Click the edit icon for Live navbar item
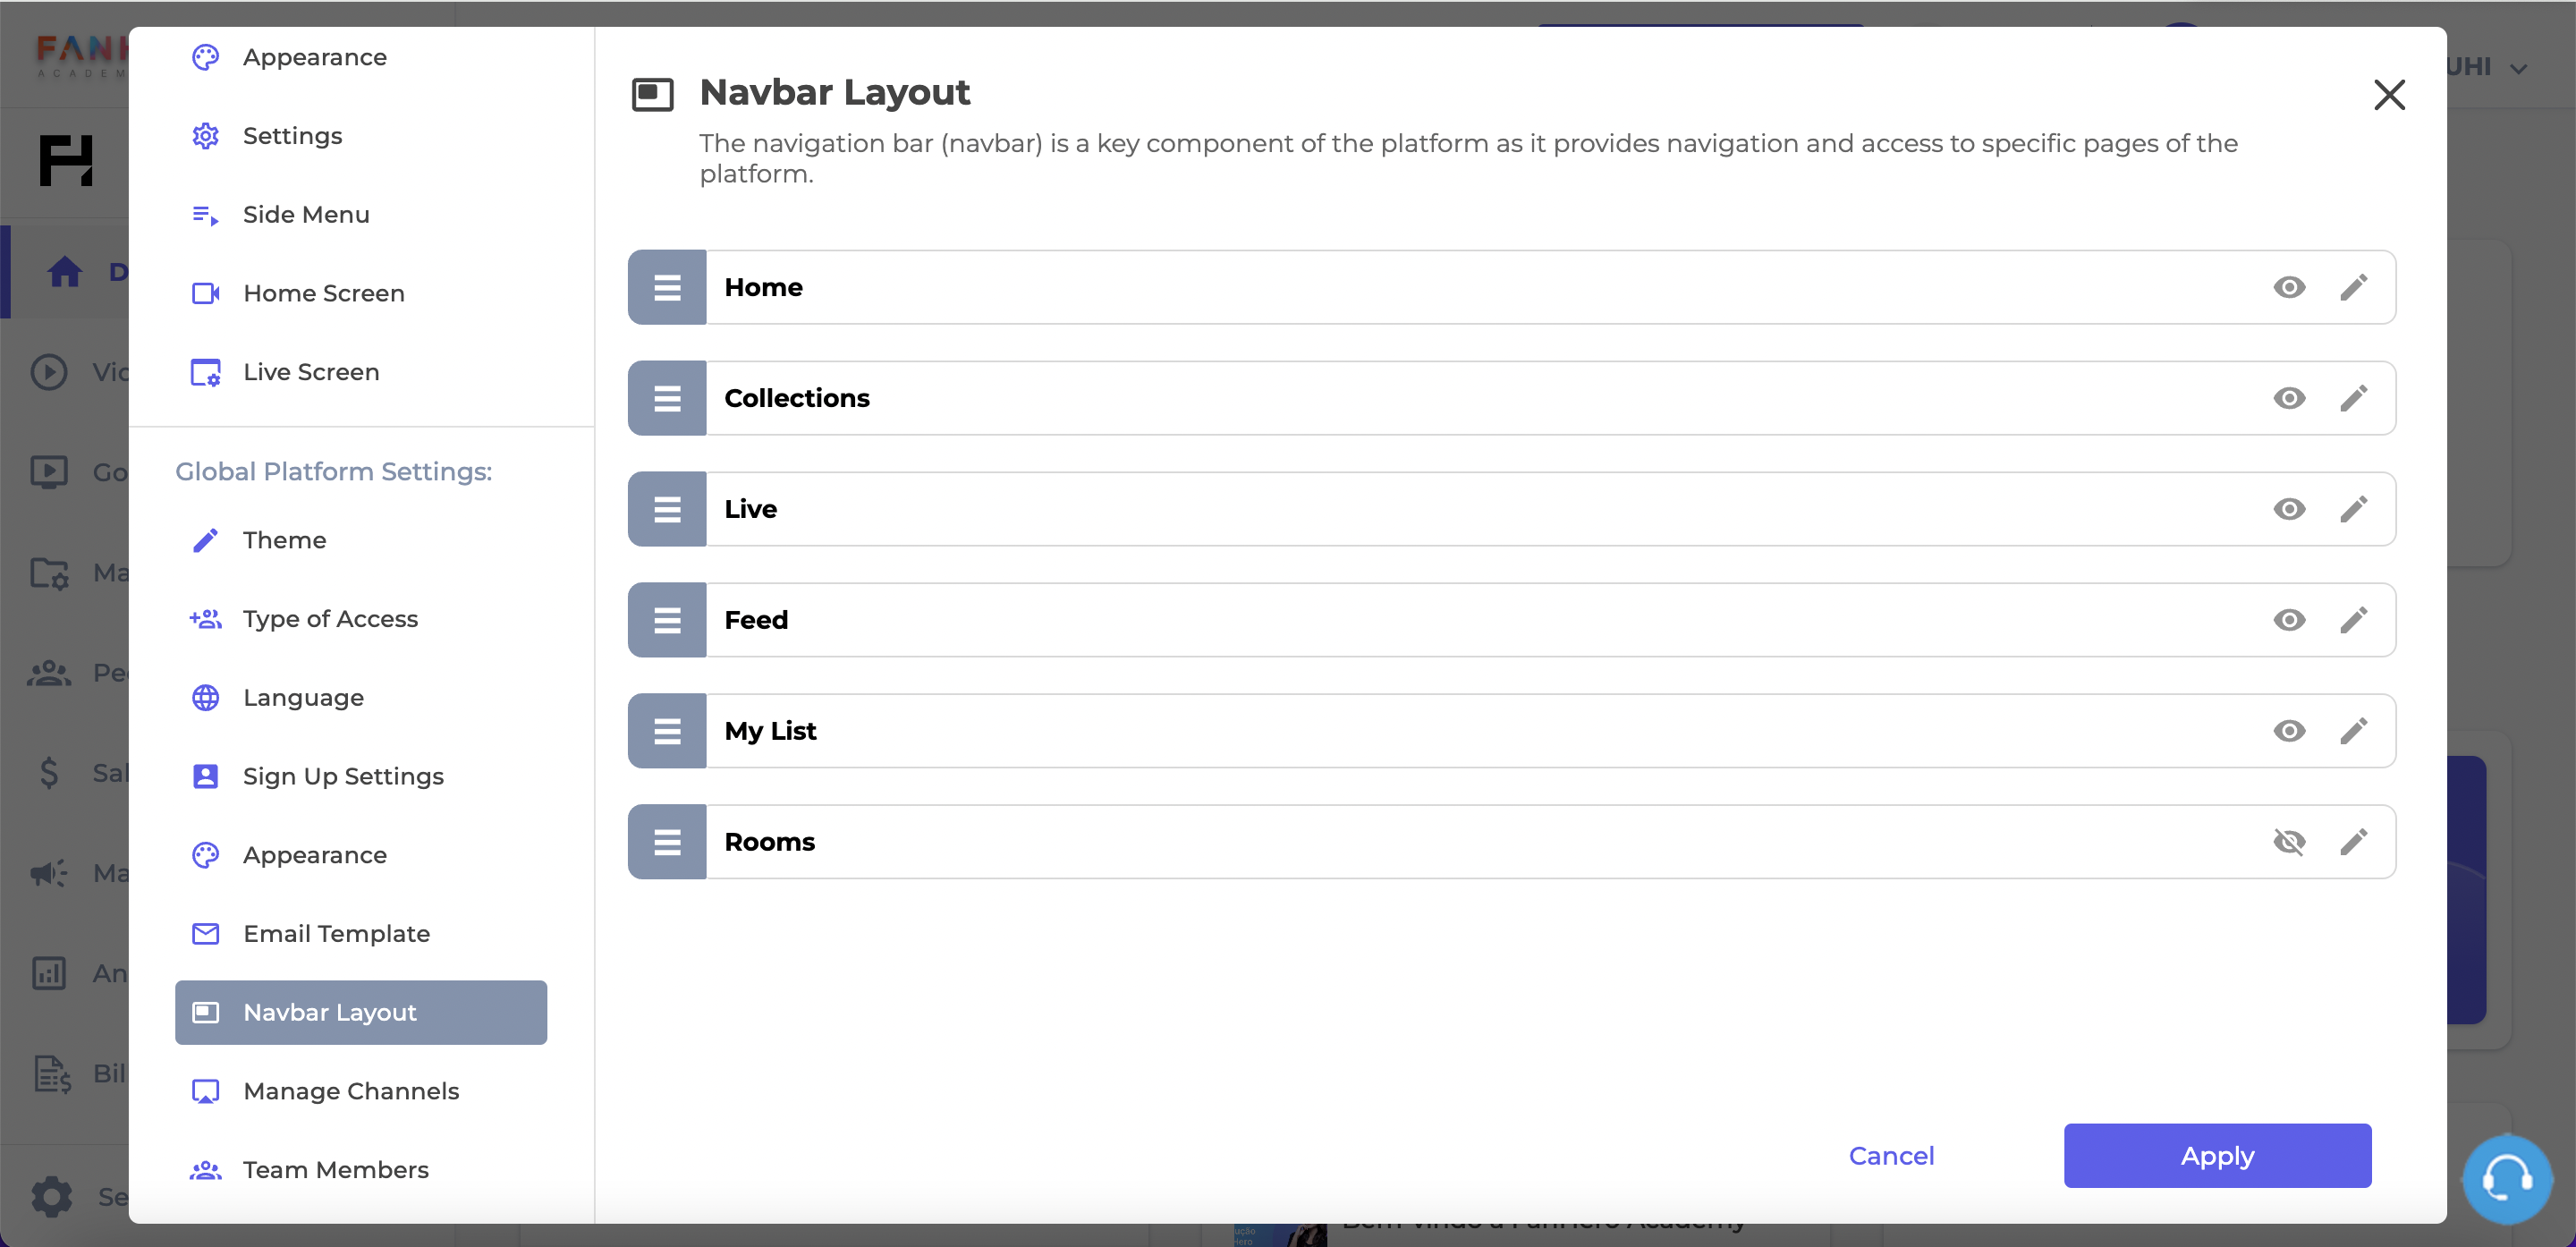Viewport: 2576px width, 1247px height. click(x=2354, y=508)
